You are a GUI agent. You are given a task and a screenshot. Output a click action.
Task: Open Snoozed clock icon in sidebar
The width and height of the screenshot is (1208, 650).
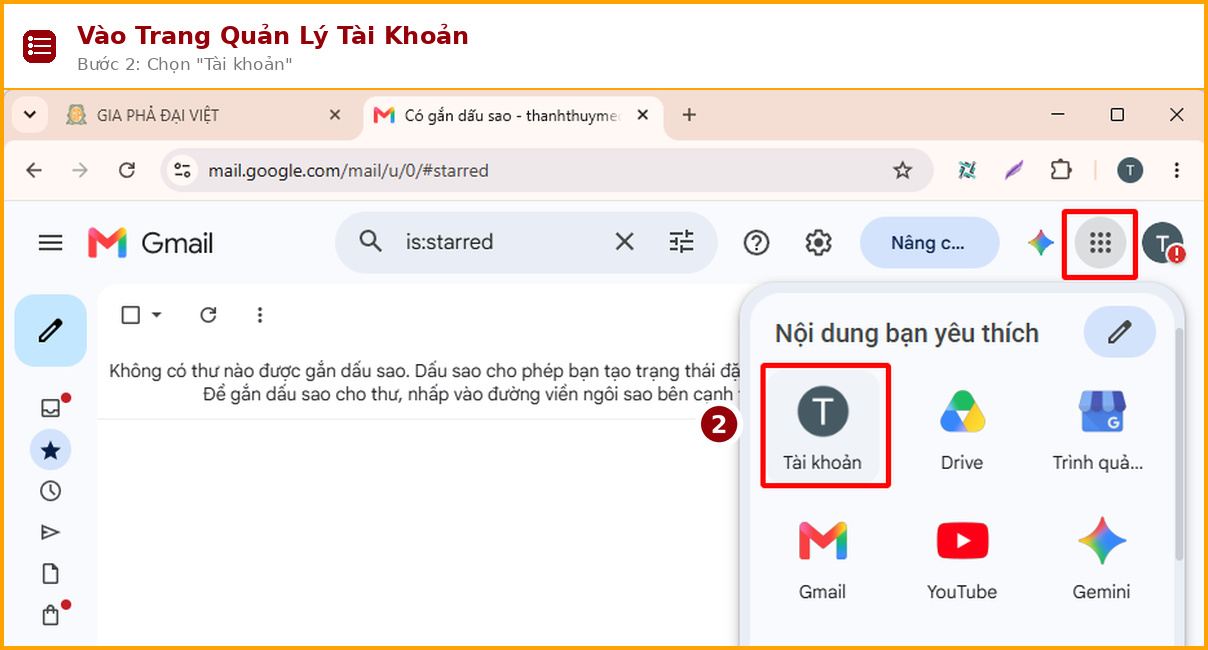50,491
